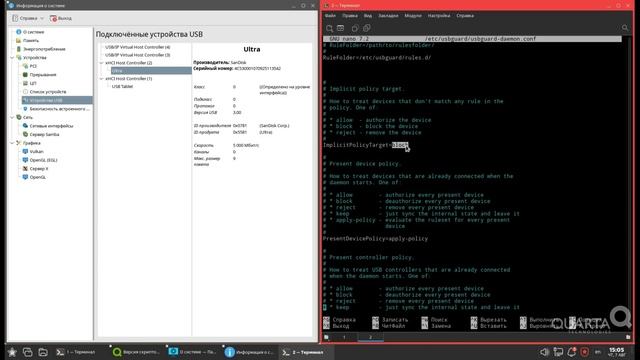640x360 pixels.
Task: Select 'Память' in the sidebar tree
Action: pos(31,40)
